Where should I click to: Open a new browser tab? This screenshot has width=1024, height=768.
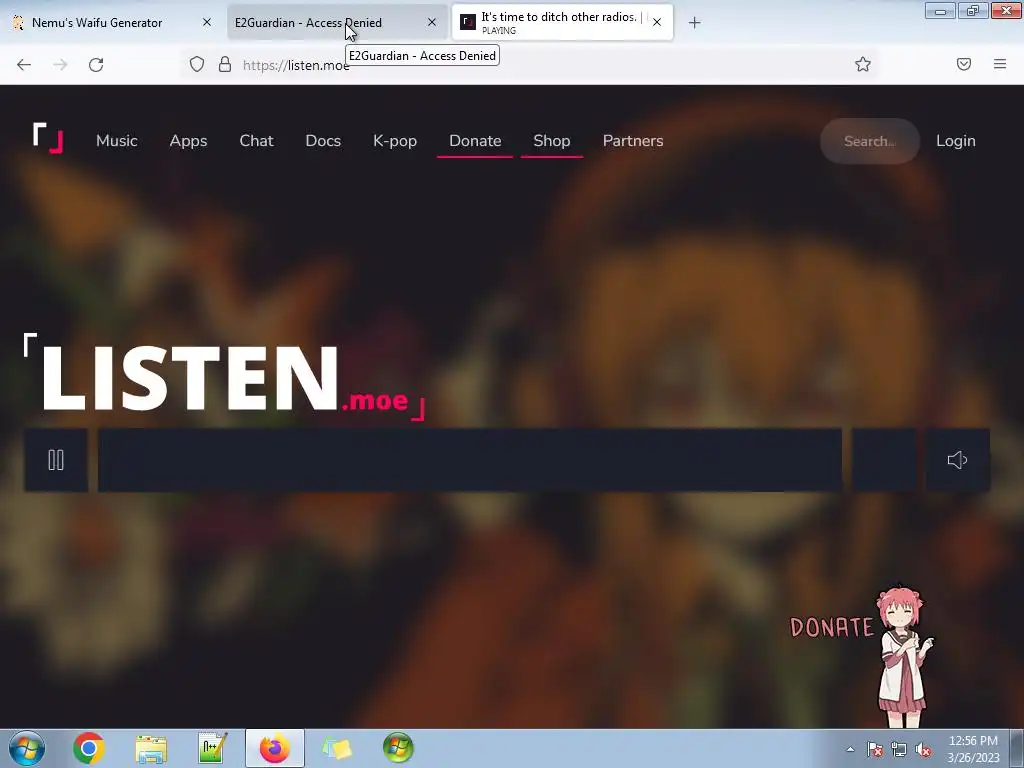point(694,23)
